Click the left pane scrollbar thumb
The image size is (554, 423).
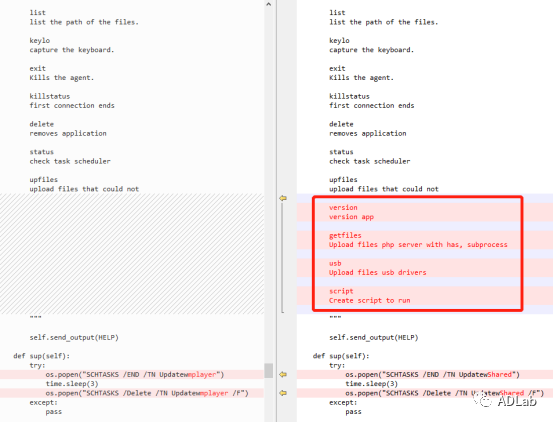269,371
